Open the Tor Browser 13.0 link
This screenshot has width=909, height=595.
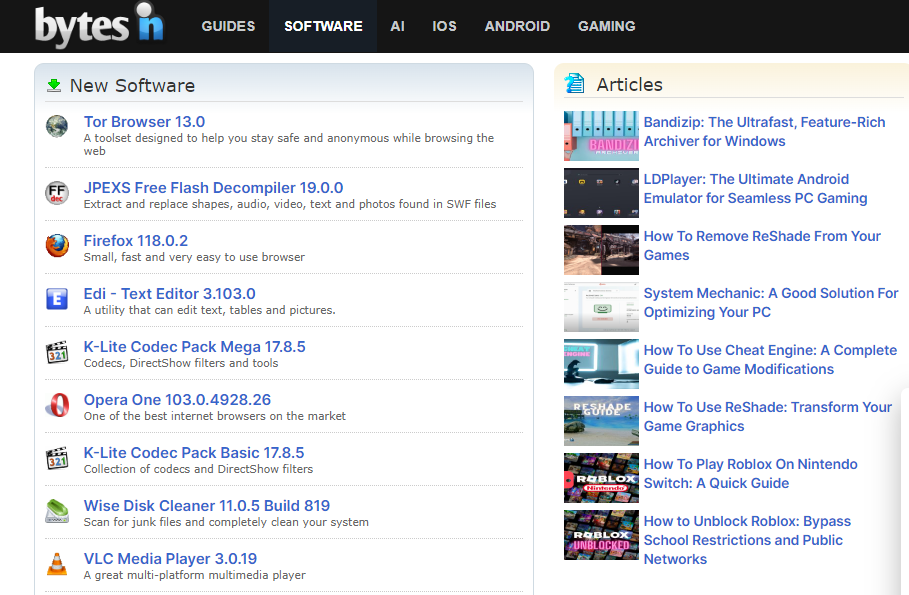(144, 122)
